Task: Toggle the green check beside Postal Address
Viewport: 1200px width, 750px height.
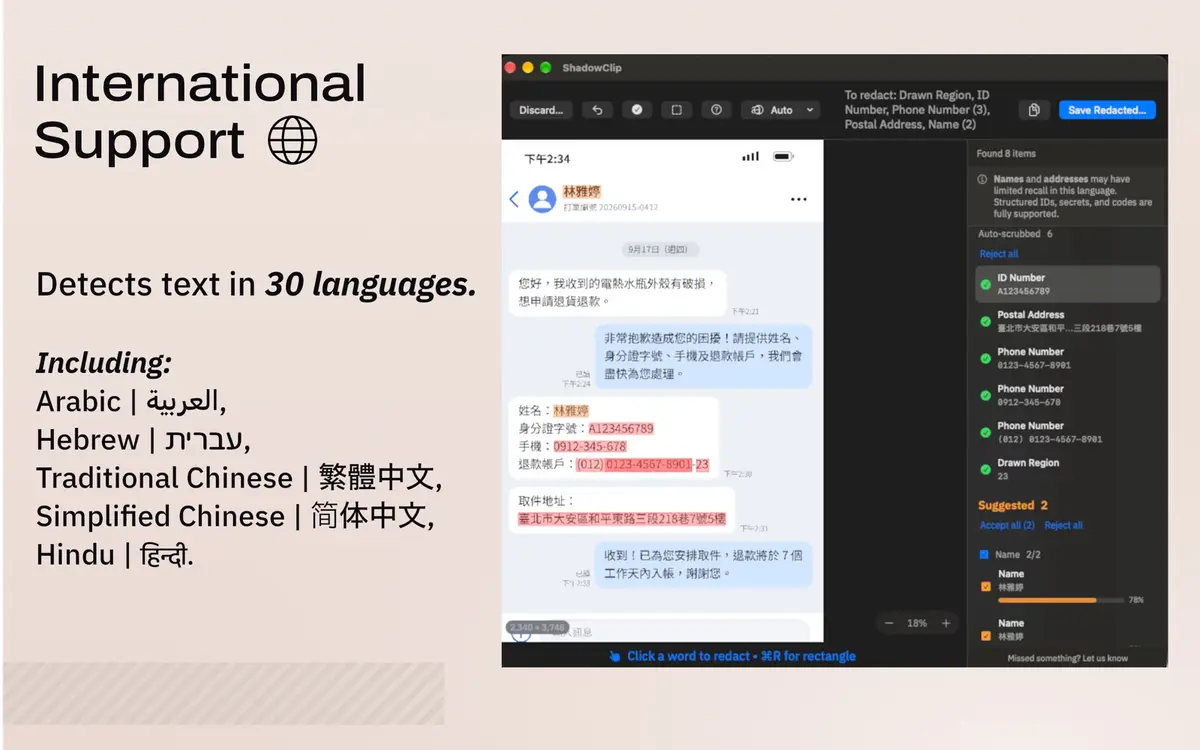Action: tap(986, 321)
